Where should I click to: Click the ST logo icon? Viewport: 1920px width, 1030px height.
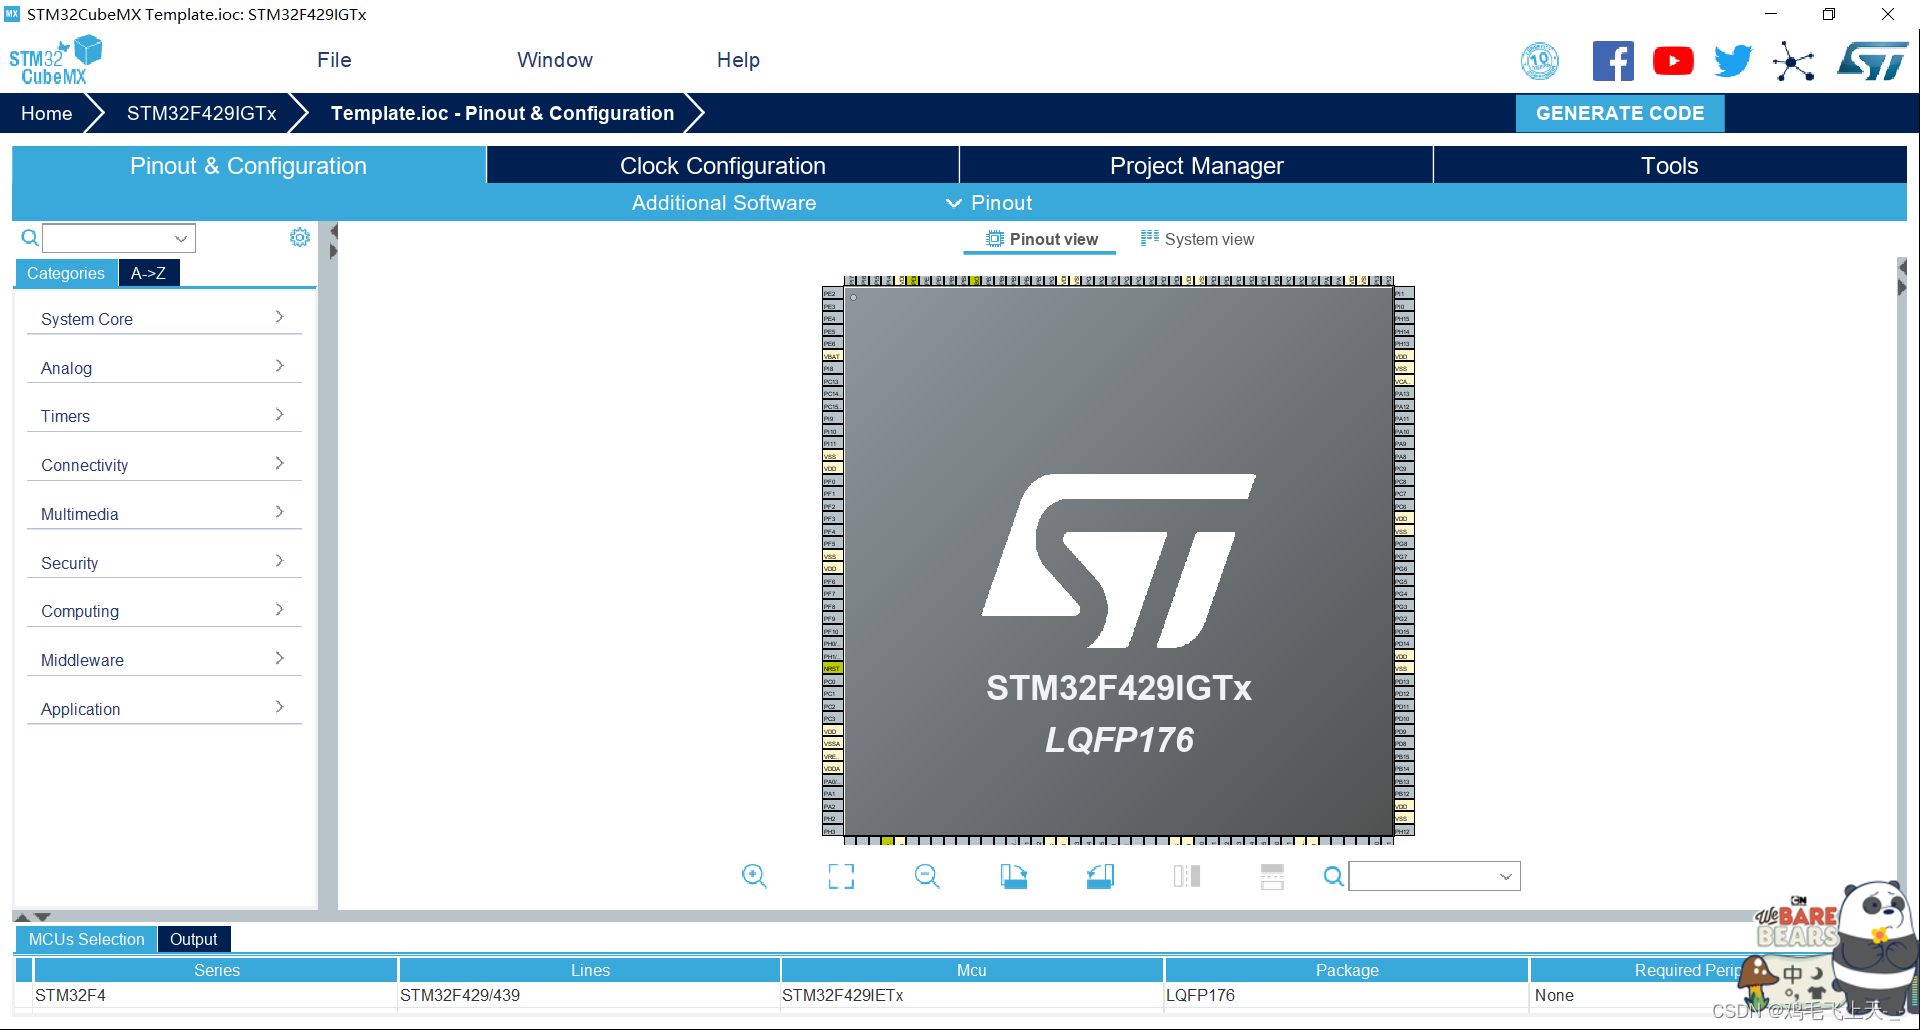point(1873,61)
